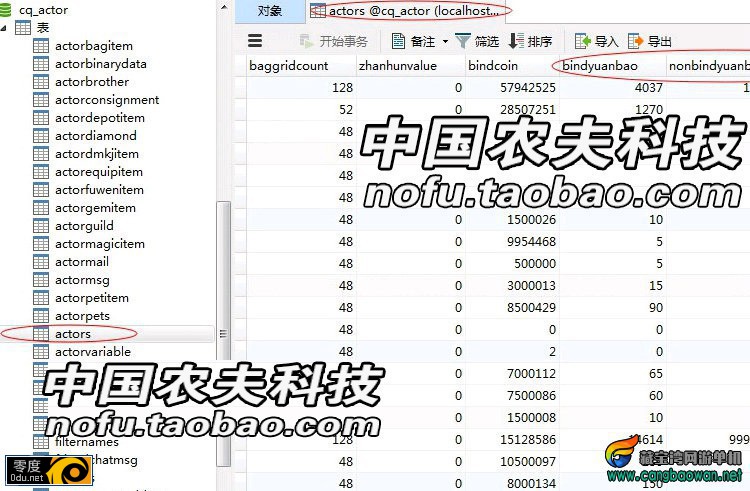Click the 排序 sort button
This screenshot has height=491, width=750.
pos(530,41)
